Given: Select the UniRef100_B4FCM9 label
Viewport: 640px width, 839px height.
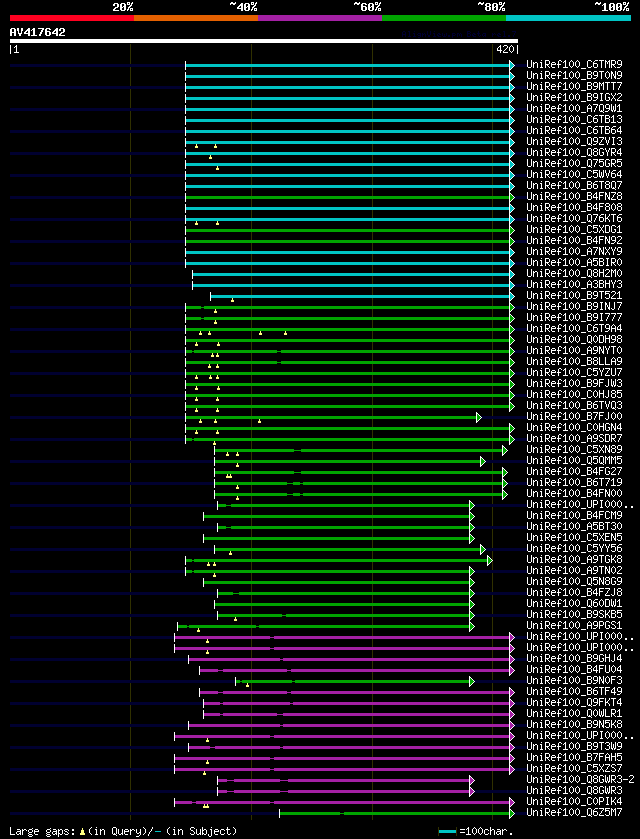Looking at the screenshot, I should pos(574,516).
